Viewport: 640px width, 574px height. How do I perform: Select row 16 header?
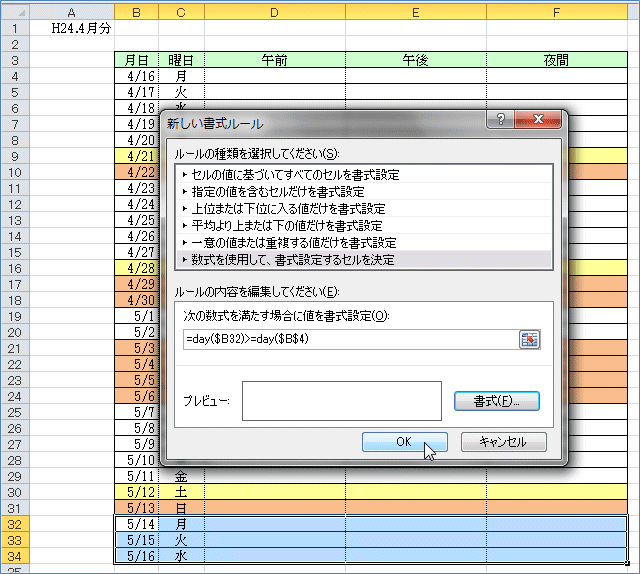point(15,268)
